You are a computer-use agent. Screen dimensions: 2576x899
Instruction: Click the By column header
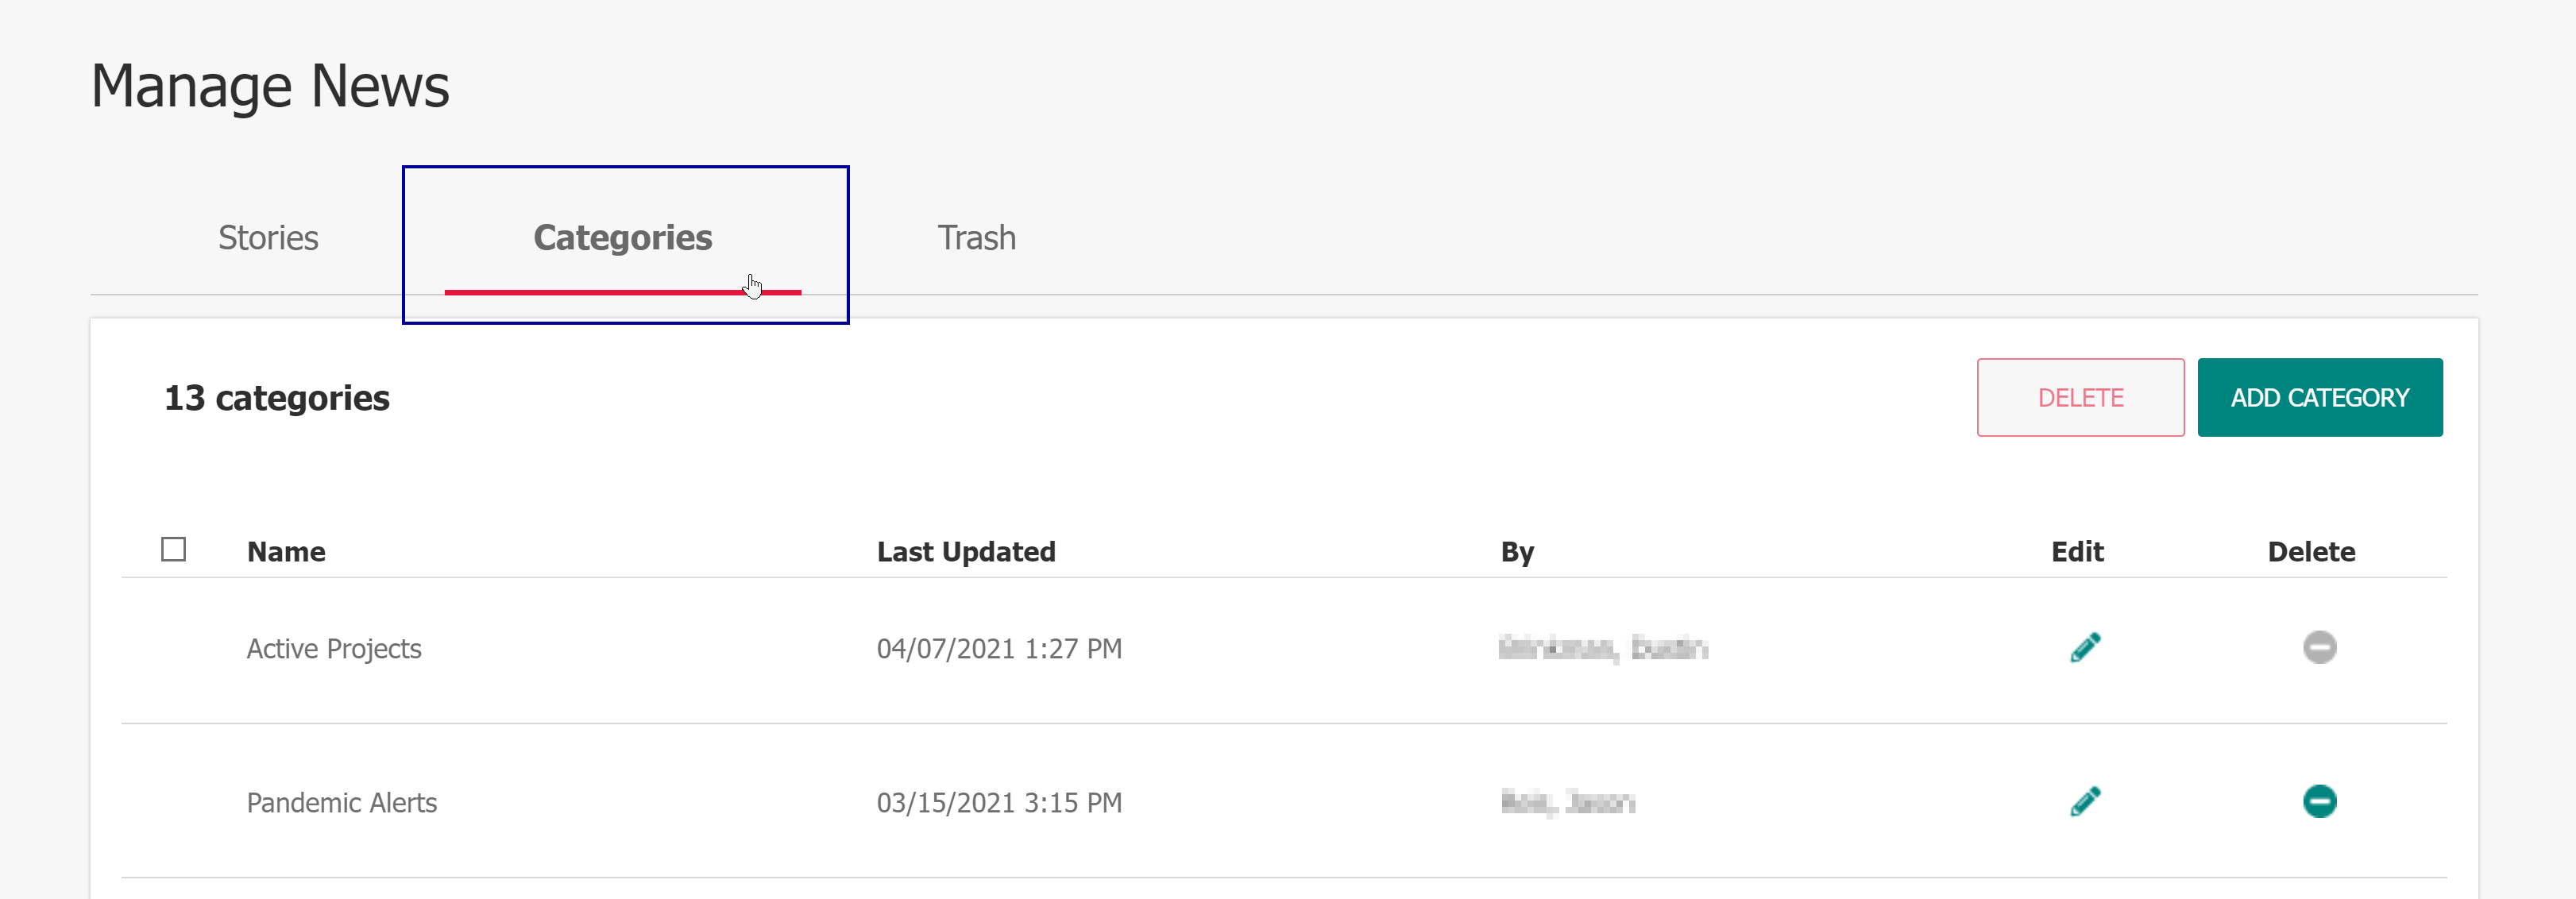pyautogui.click(x=1517, y=552)
